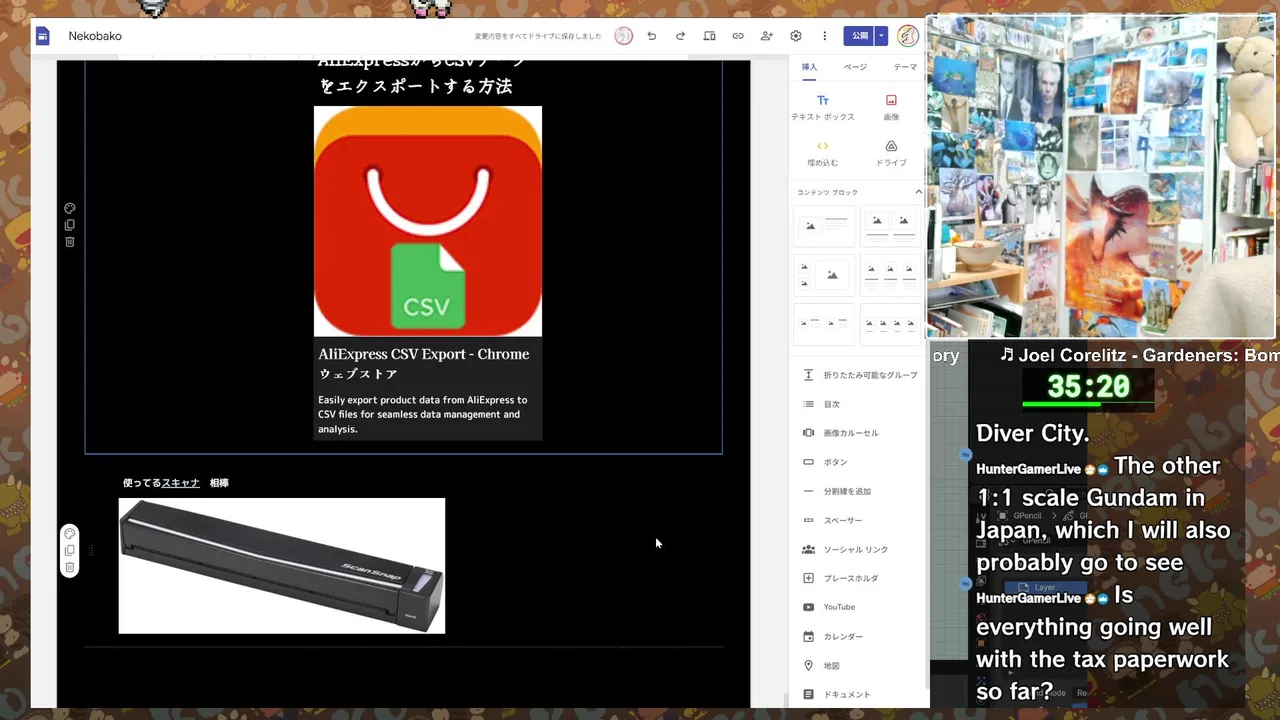
Task: Choose content block with one image and text
Action: tap(824, 225)
